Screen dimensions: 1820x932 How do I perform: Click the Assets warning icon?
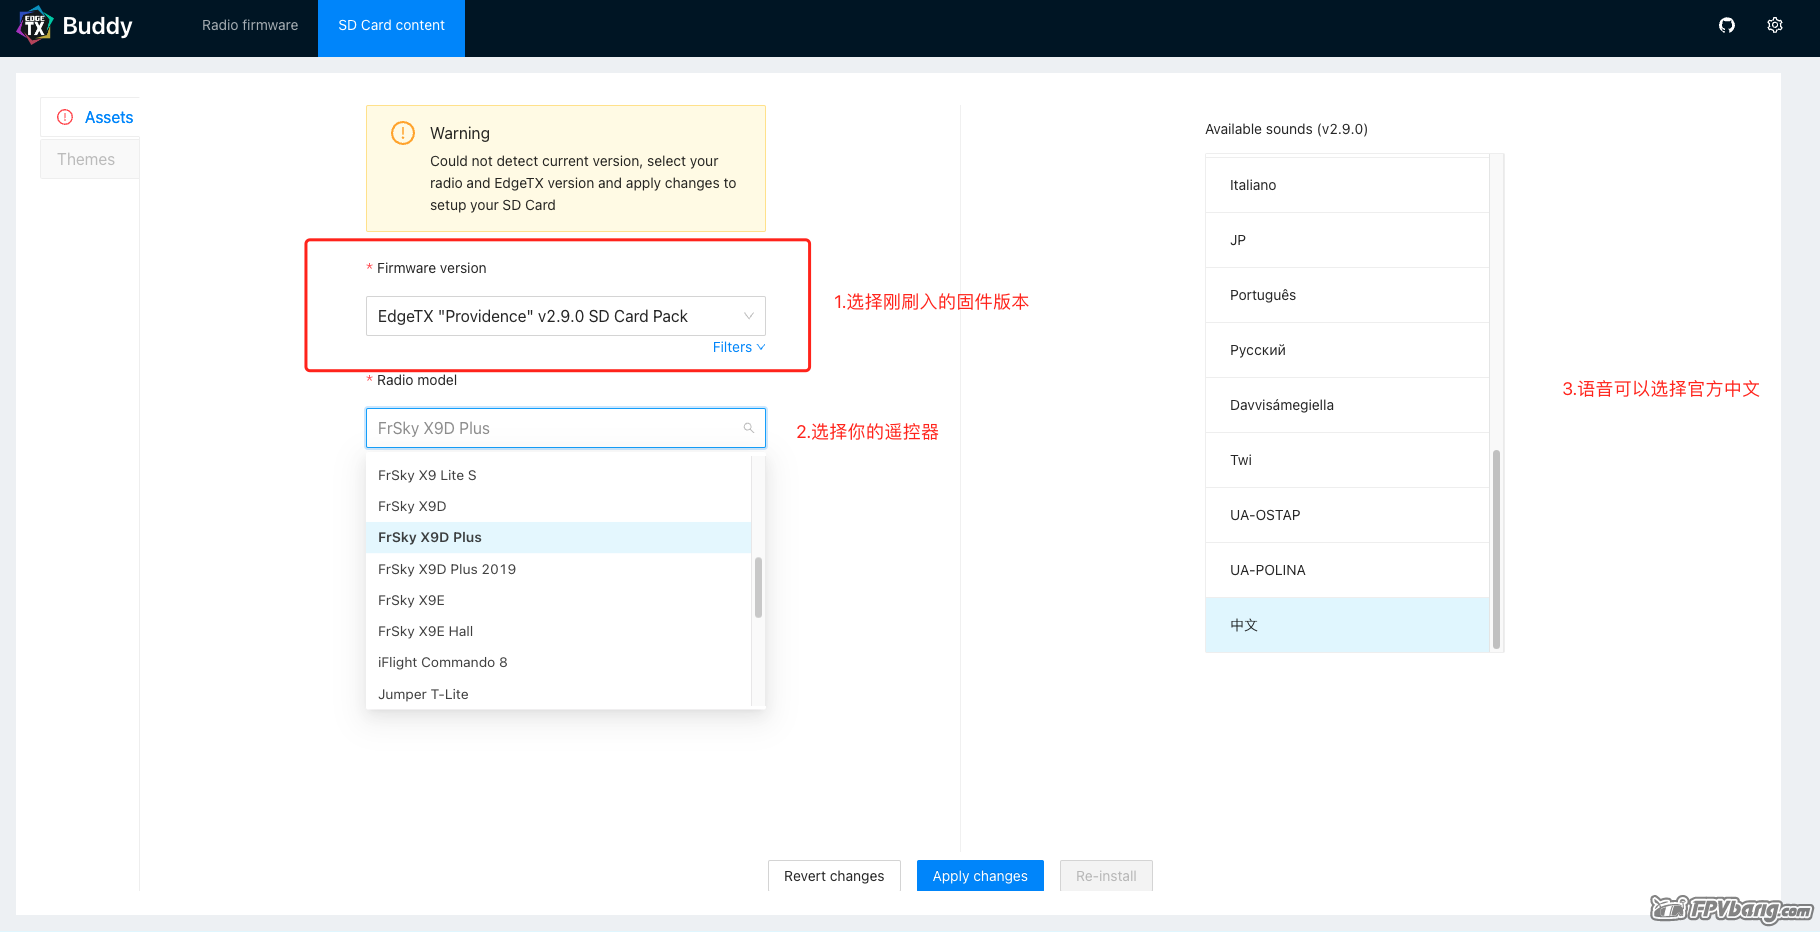pyautogui.click(x=65, y=117)
